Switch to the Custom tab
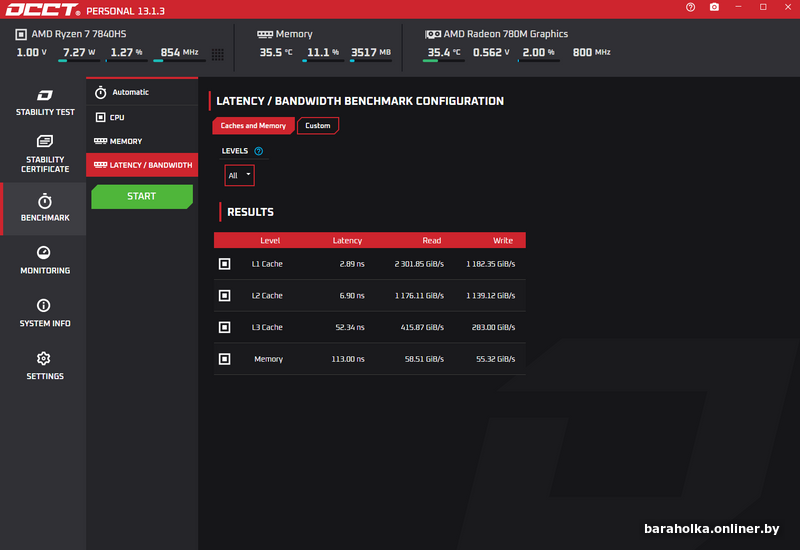The image size is (800, 550). click(317, 126)
